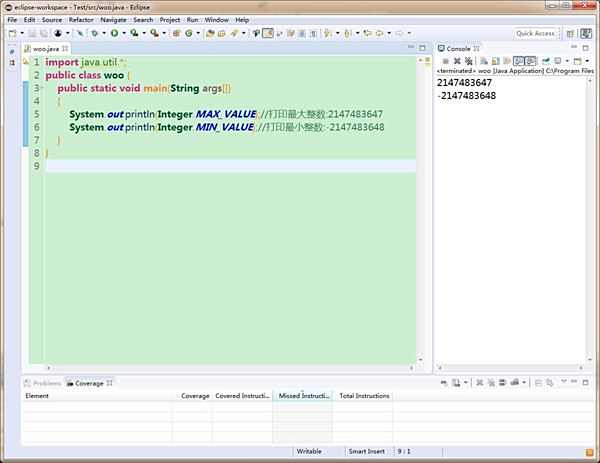Open Display Selected Console dropdown arrow
Screen dimensions: 600x463
point(567,61)
